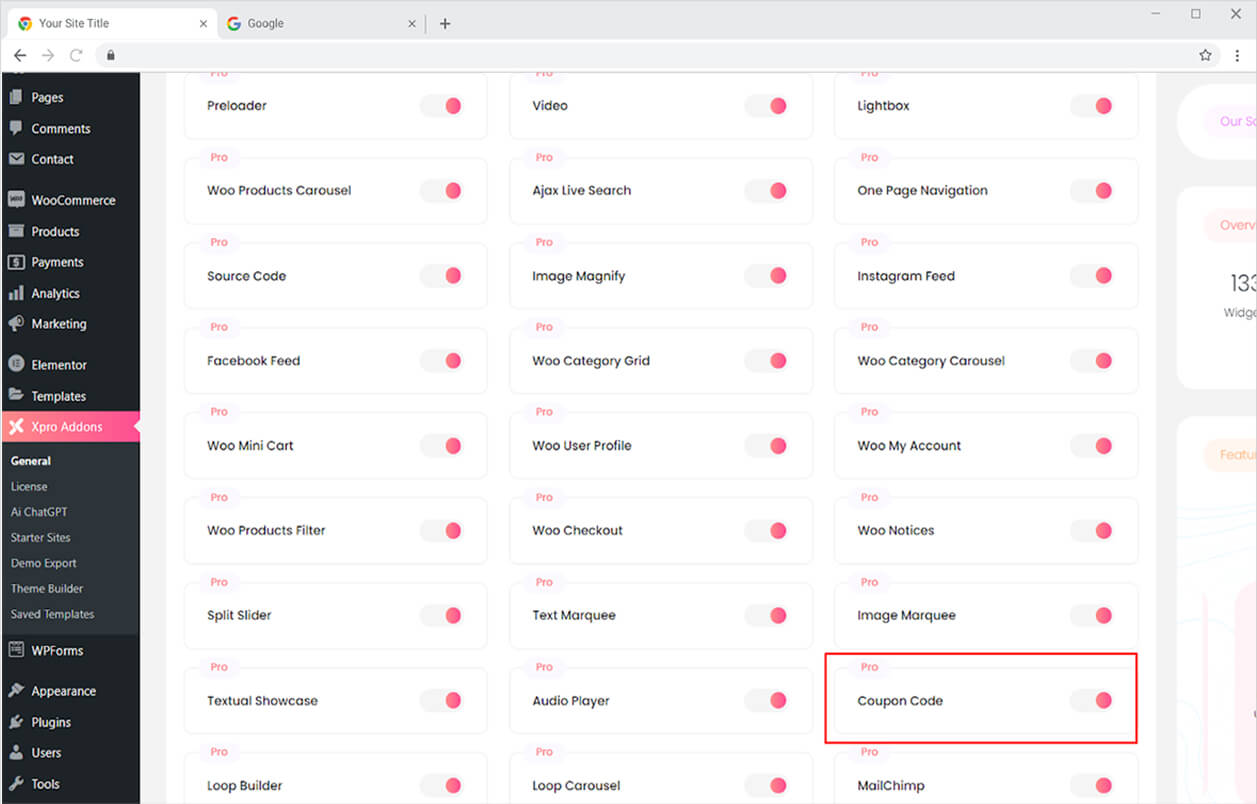
Task: Toggle the Instagram Feed switch
Action: [1092, 276]
